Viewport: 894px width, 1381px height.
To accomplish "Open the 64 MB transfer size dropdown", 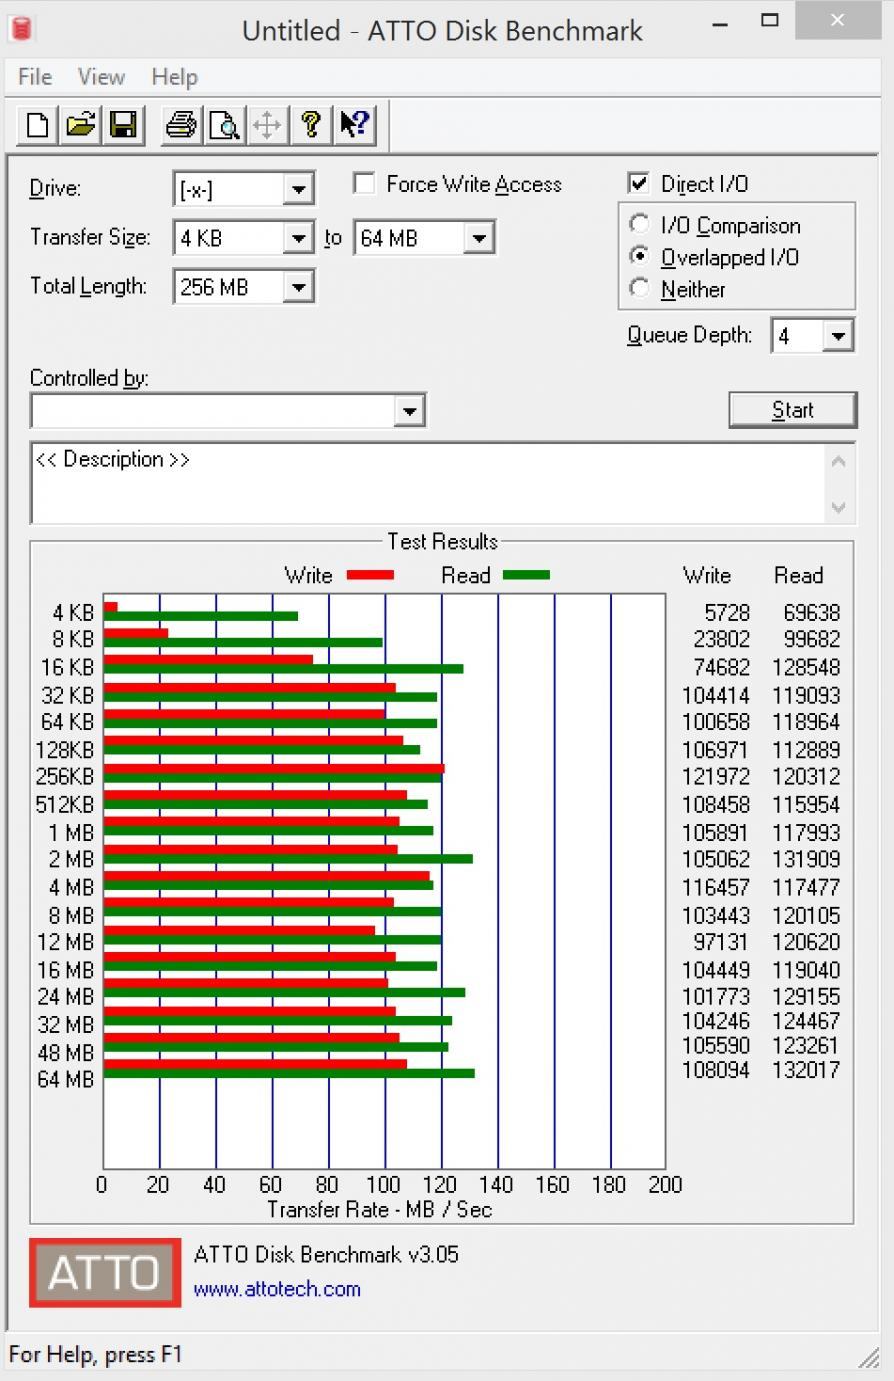I will (479, 238).
